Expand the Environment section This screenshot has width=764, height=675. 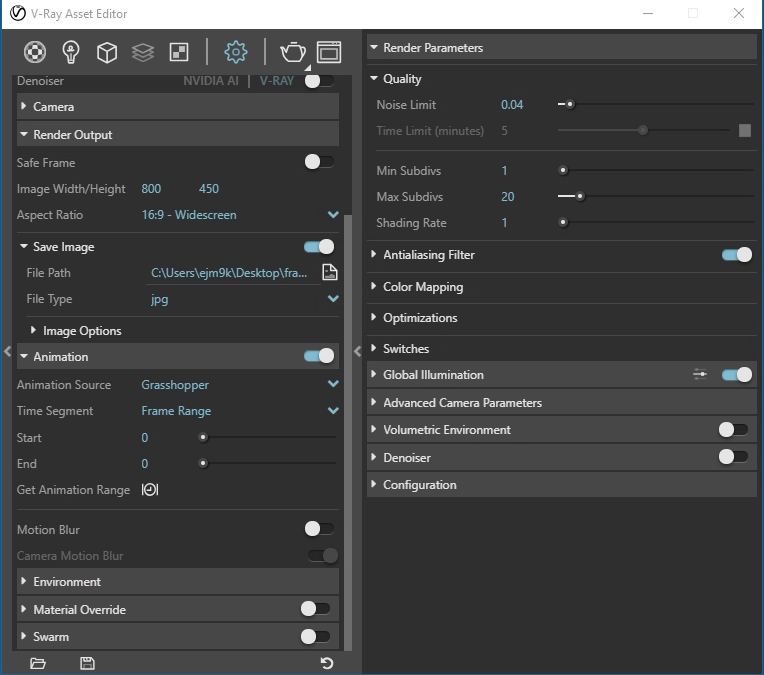pyautogui.click(x=178, y=581)
